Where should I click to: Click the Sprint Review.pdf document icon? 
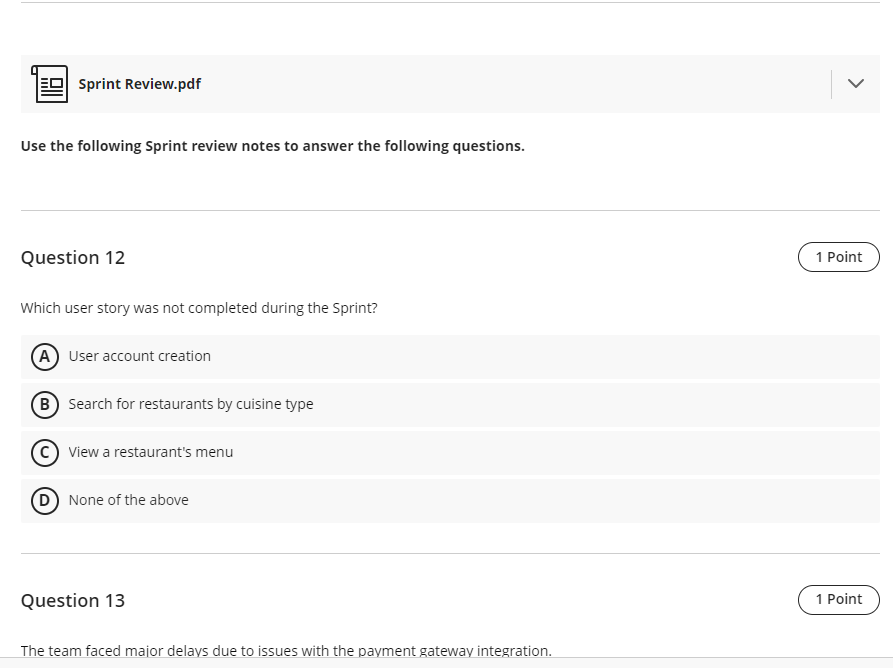(49, 84)
